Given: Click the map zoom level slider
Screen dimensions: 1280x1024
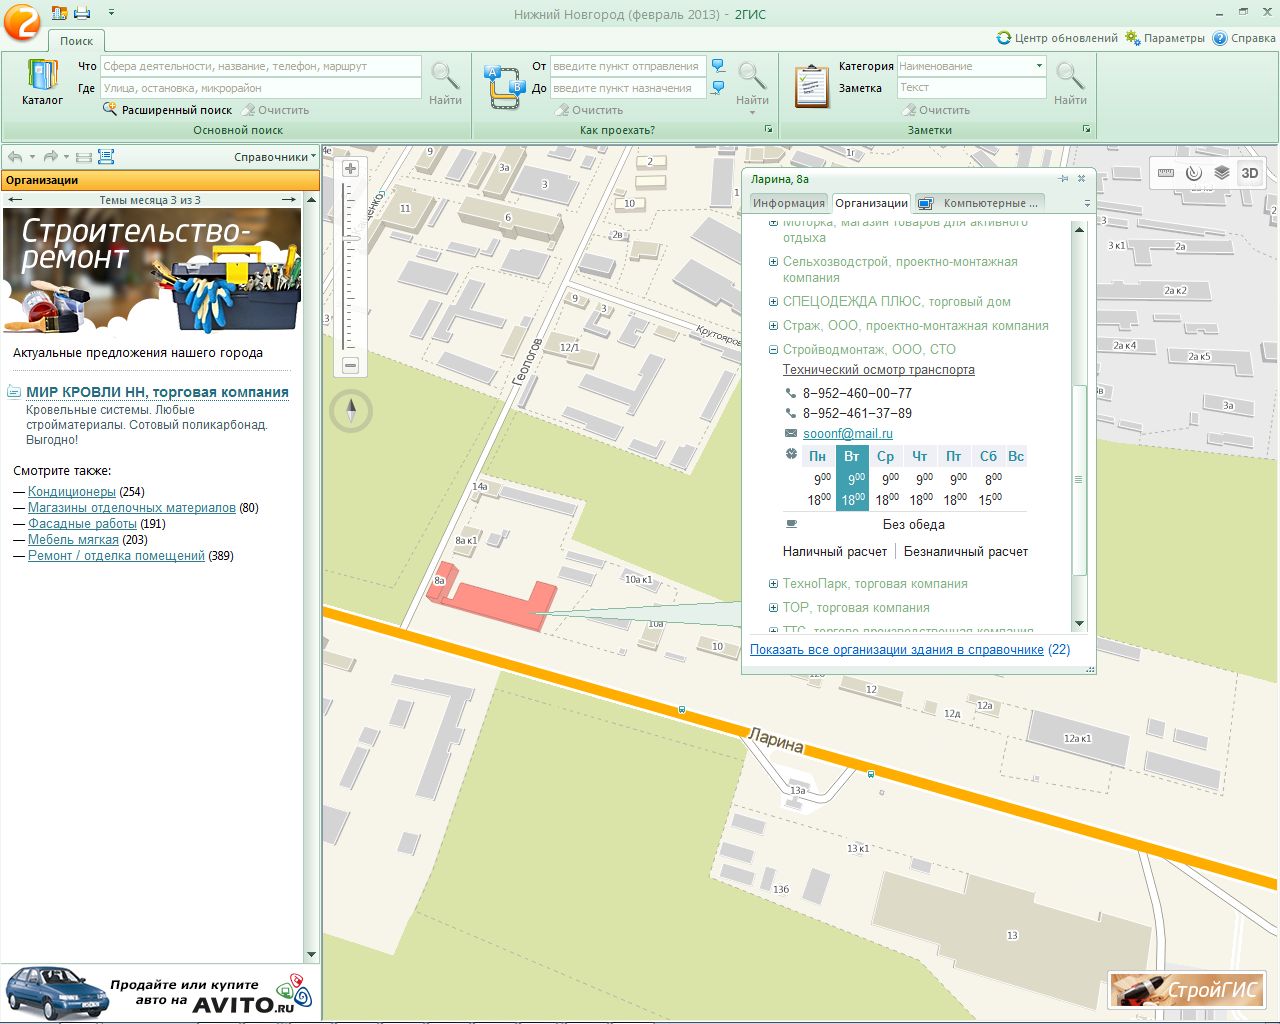Looking at the screenshot, I should point(350,240).
